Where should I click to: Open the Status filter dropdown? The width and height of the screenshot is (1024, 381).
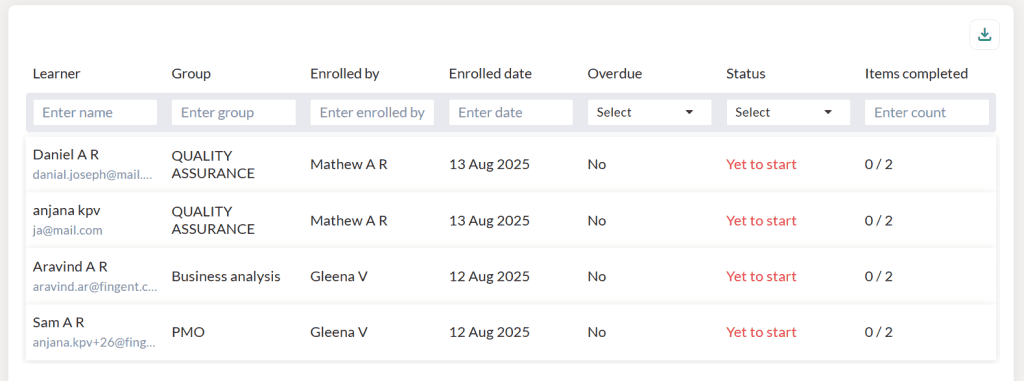coord(788,112)
